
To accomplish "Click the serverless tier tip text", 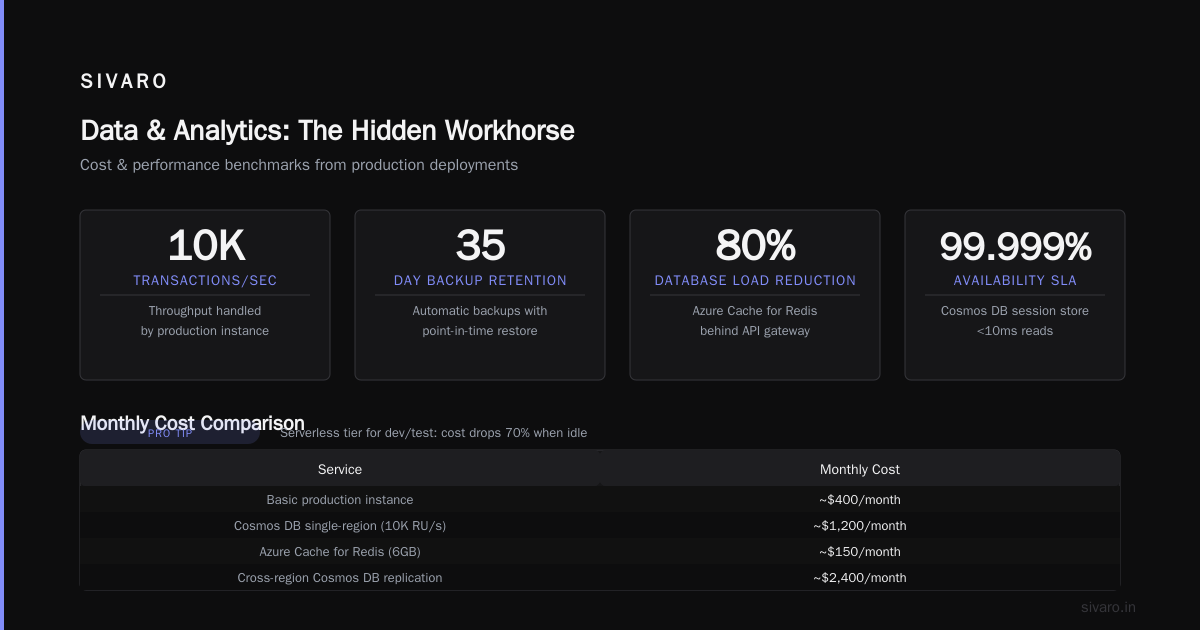I will pyautogui.click(x=433, y=433).
